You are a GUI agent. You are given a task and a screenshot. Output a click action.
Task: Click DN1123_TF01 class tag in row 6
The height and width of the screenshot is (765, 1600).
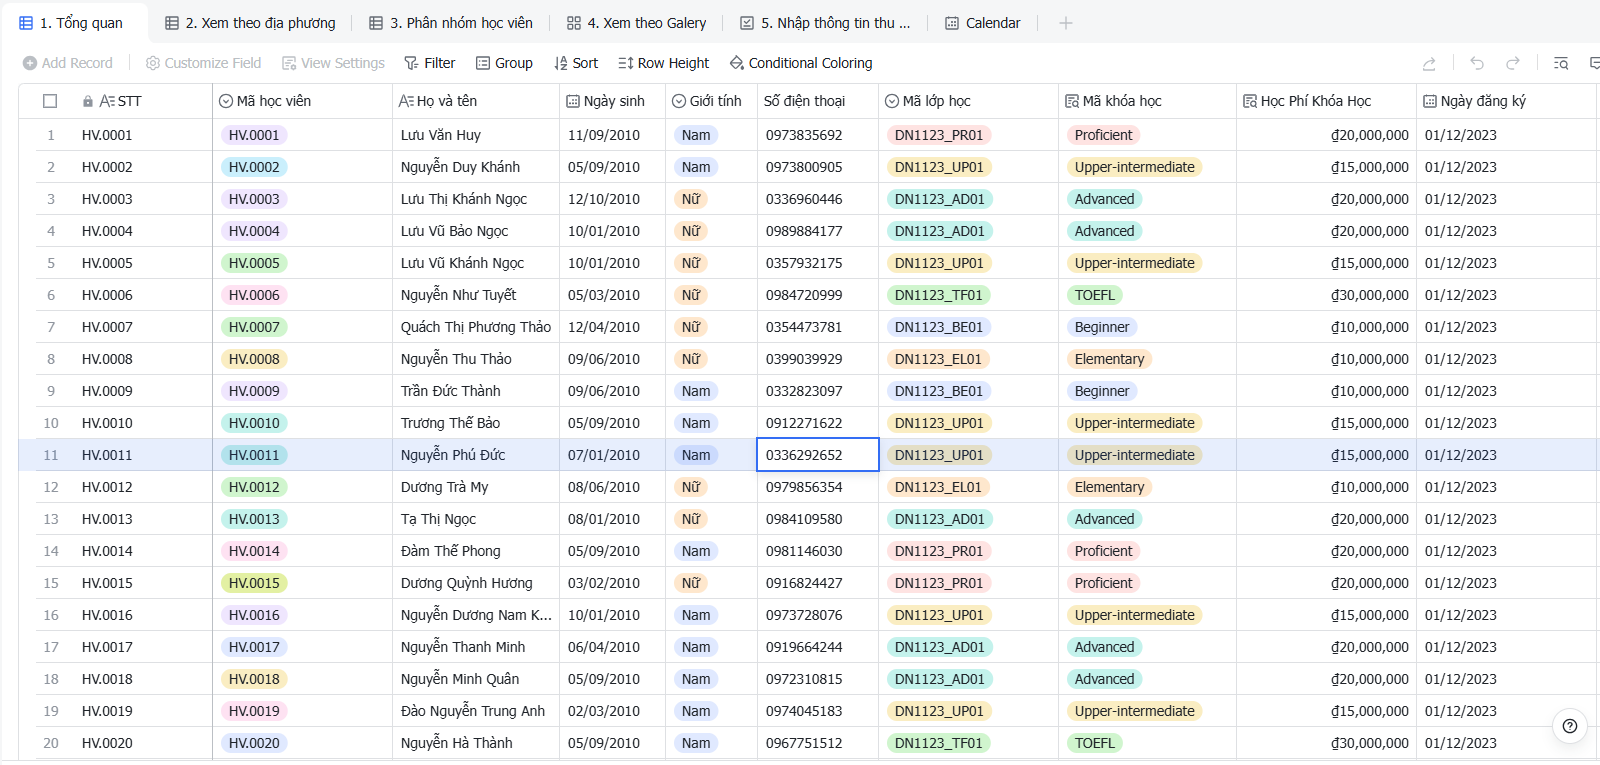(x=939, y=295)
